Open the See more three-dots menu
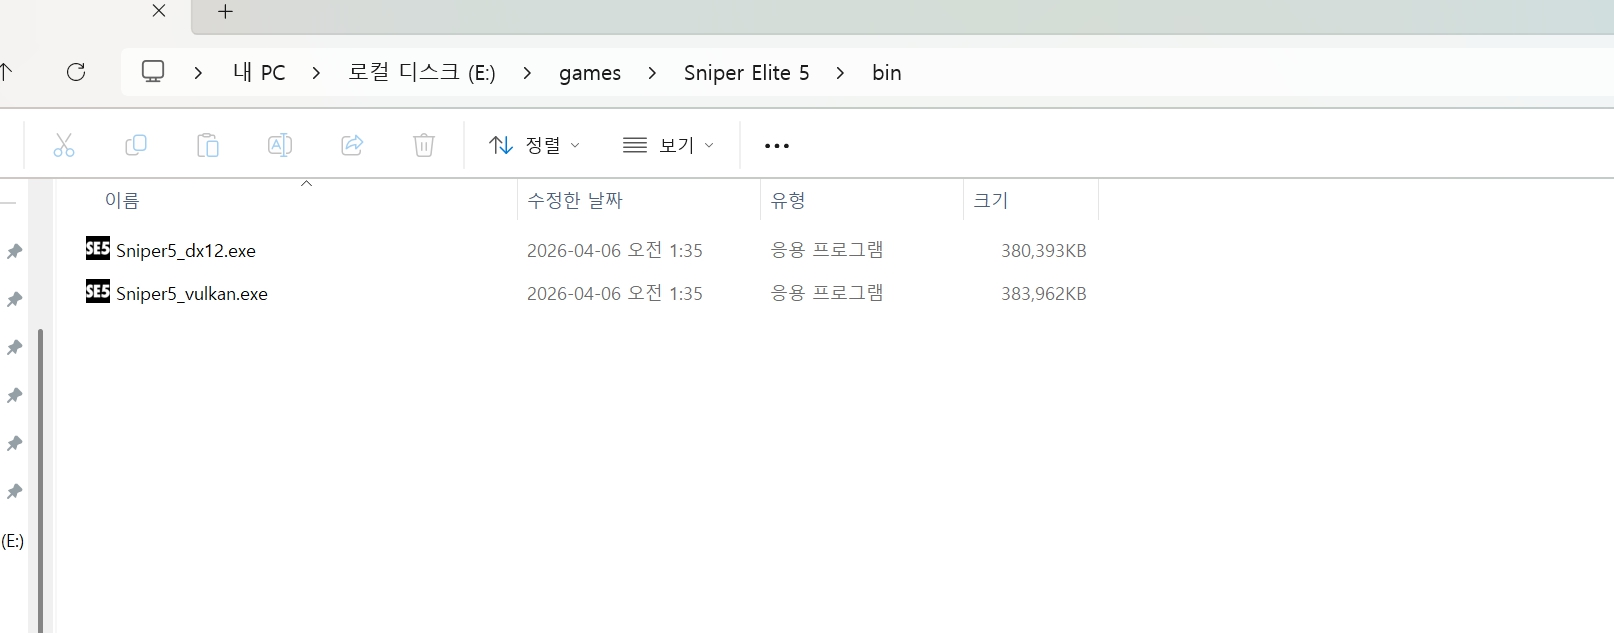The width and height of the screenshot is (1614, 633). pyautogui.click(x=777, y=146)
